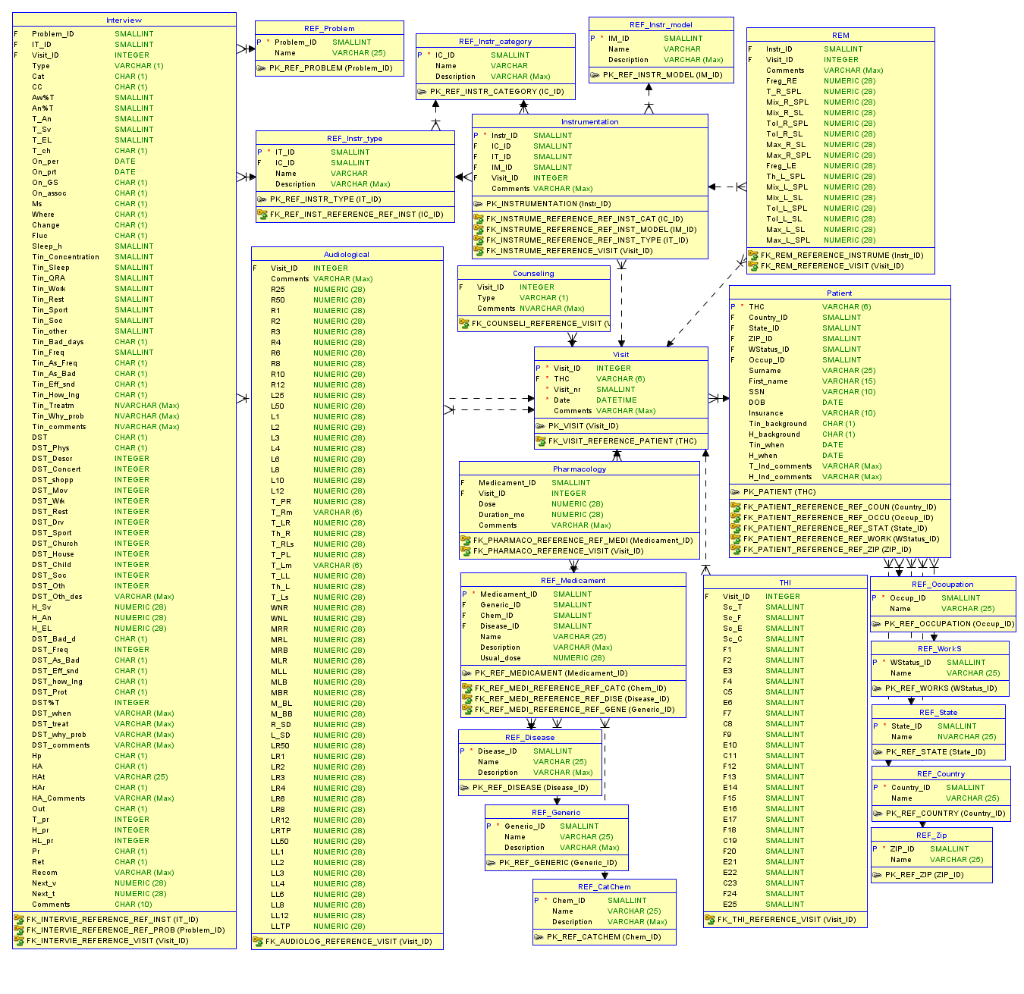The width and height of the screenshot is (1024, 994).
Task: Click the key icon beside Problem_ID in REF_Problem
Action: pyautogui.click(x=260, y=42)
